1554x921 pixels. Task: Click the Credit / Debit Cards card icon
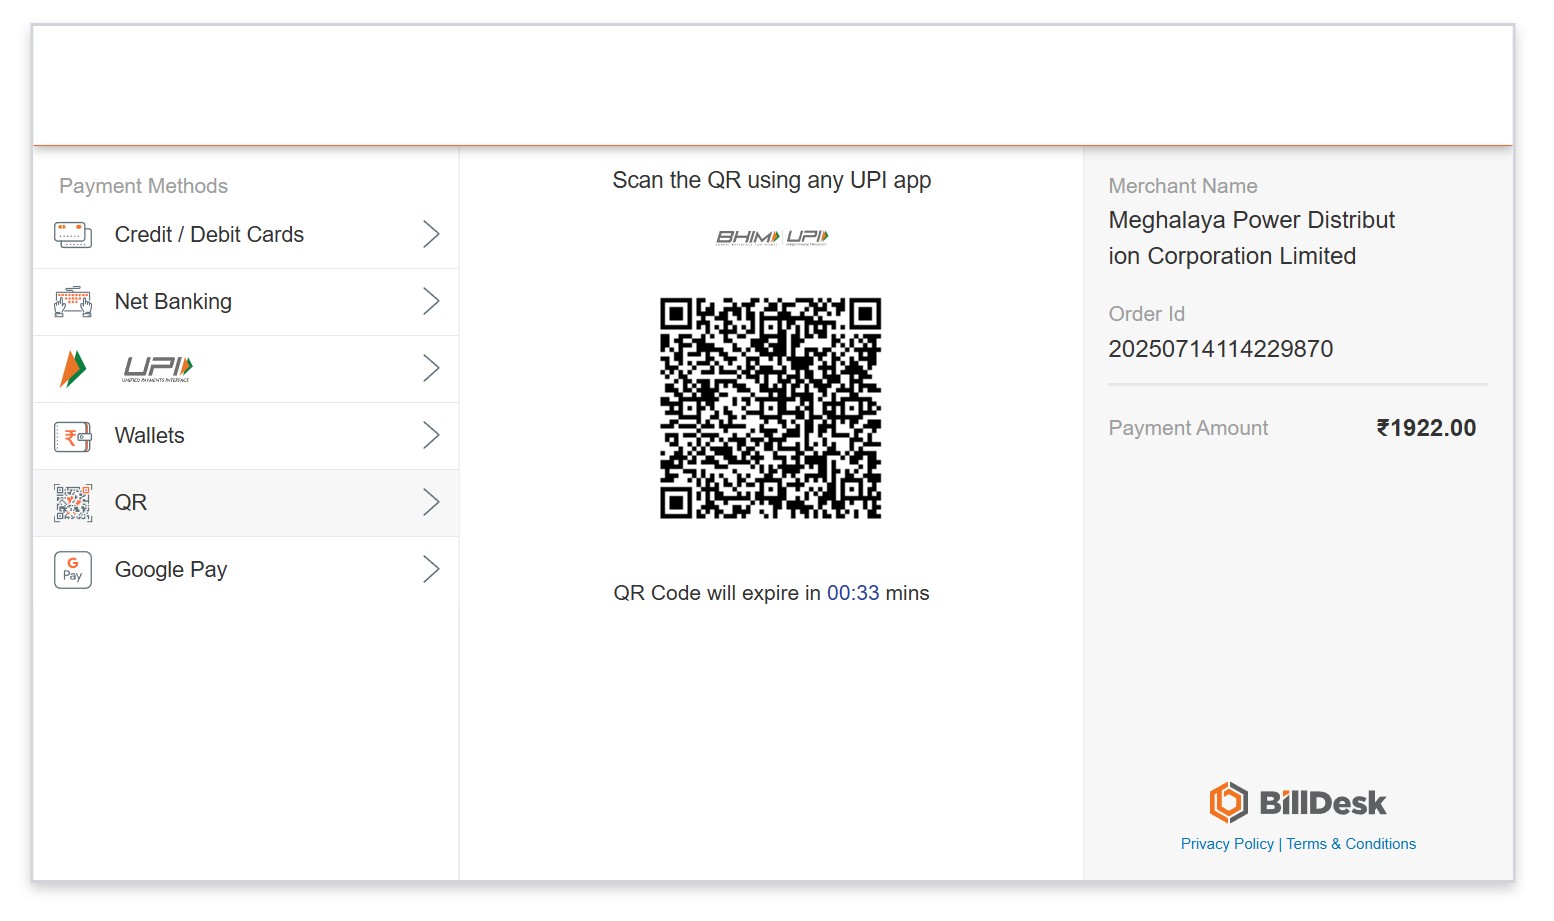pos(73,235)
